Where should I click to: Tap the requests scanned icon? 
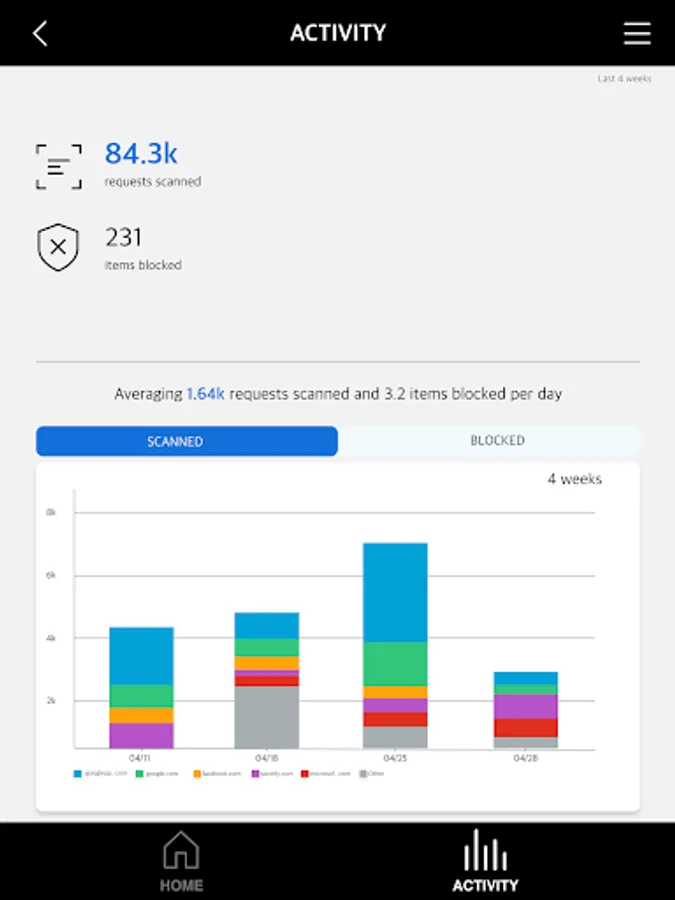point(59,166)
